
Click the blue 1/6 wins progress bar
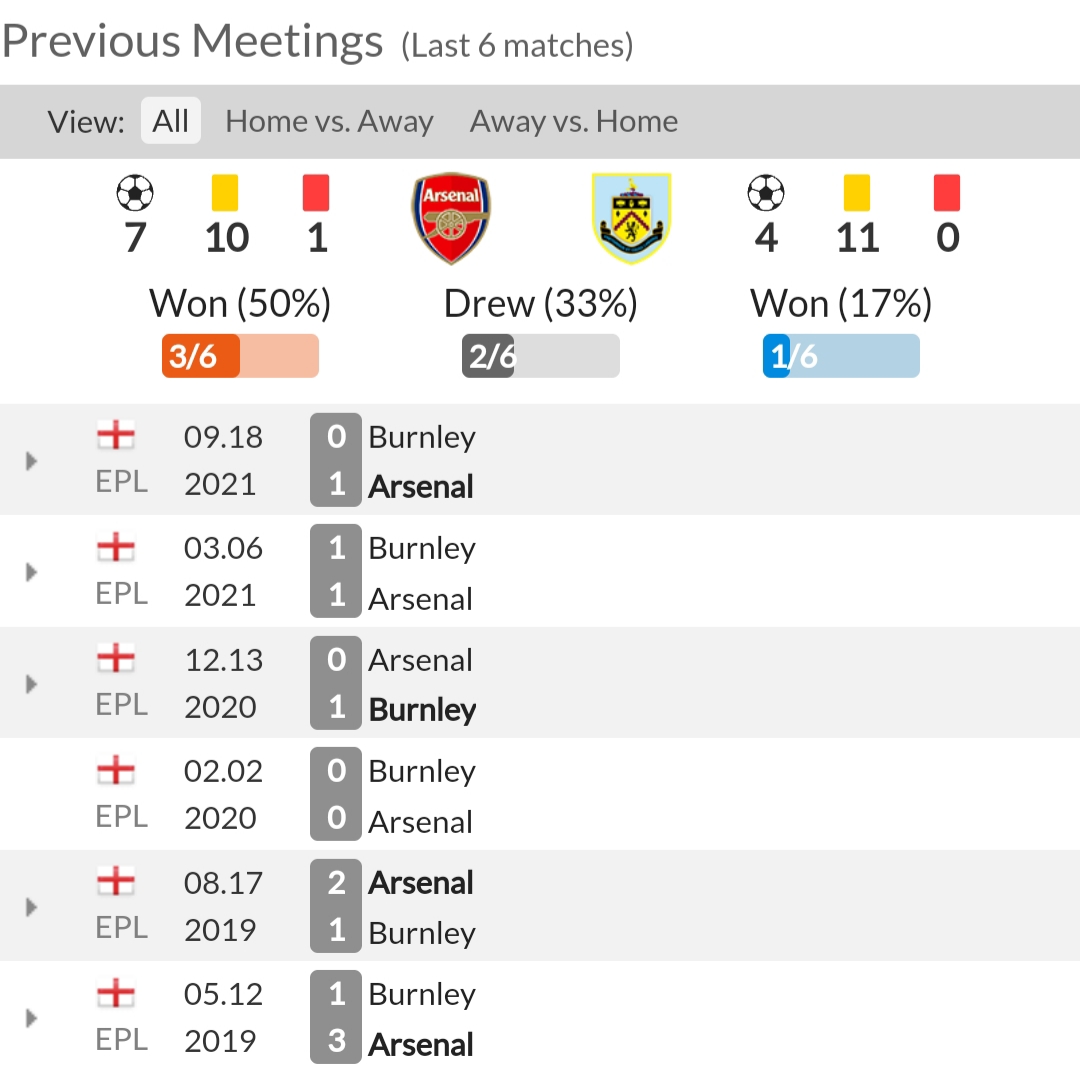841,356
